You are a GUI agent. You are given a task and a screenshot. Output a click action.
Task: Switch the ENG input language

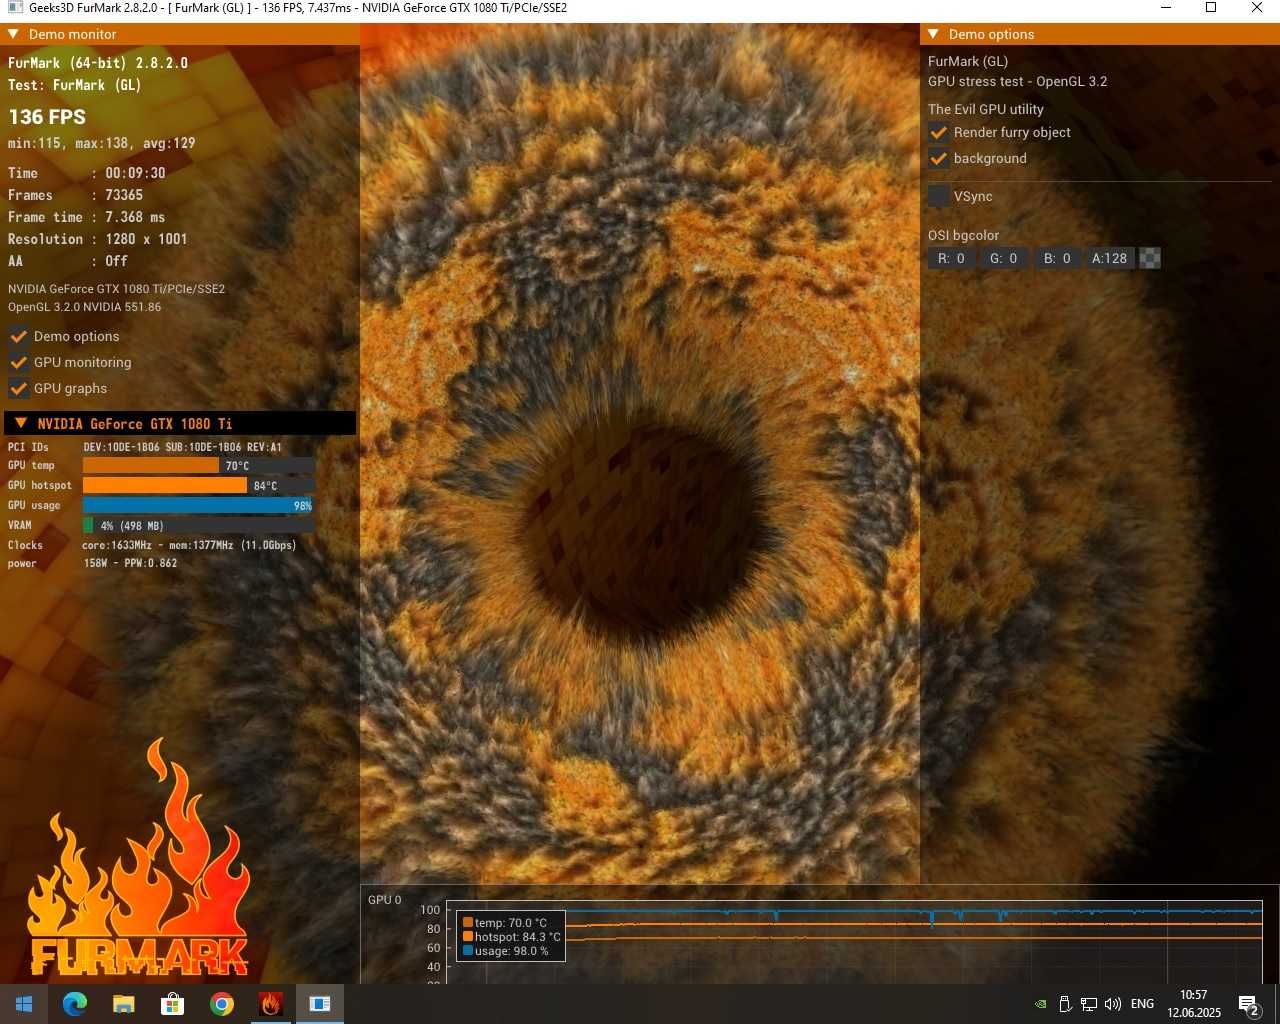(1142, 1004)
